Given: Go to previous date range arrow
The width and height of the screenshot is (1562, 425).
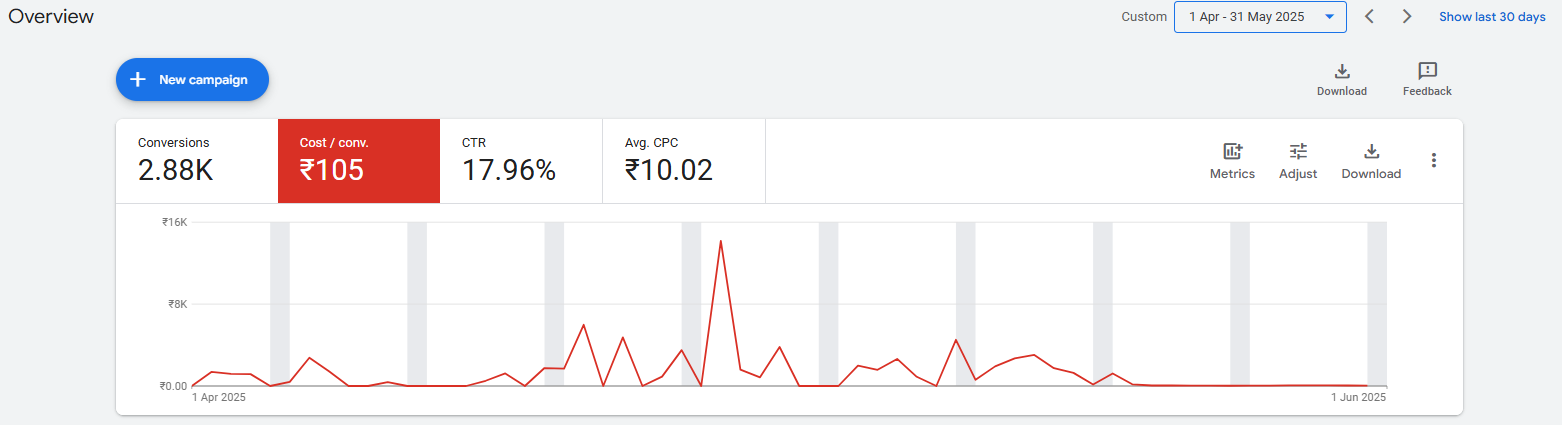Looking at the screenshot, I should coord(1369,17).
